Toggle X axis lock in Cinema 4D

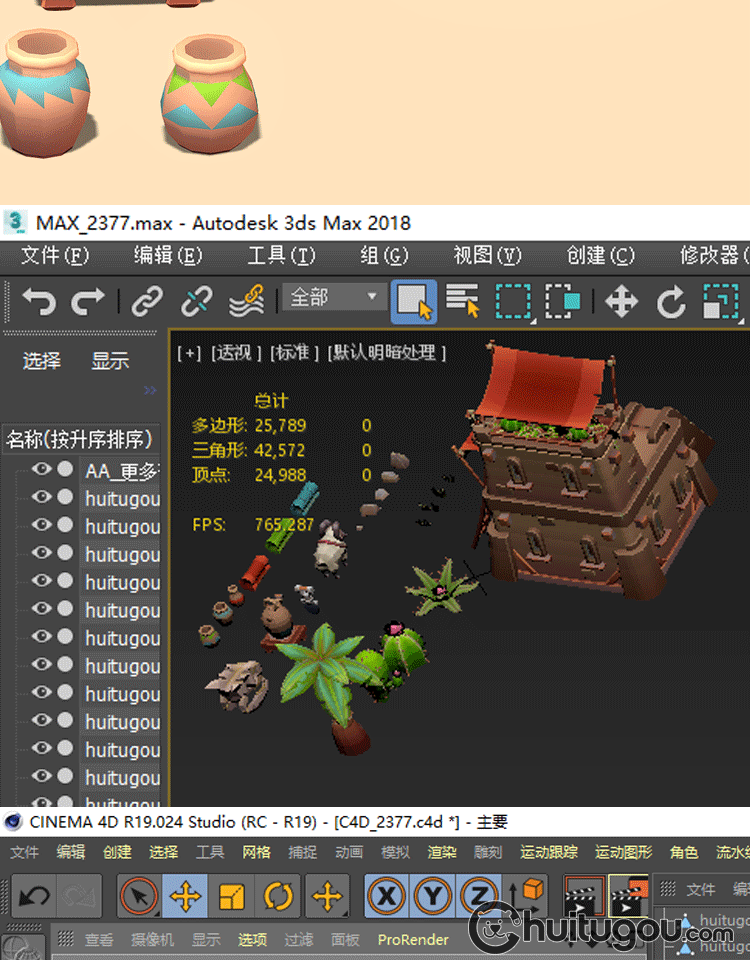point(386,896)
